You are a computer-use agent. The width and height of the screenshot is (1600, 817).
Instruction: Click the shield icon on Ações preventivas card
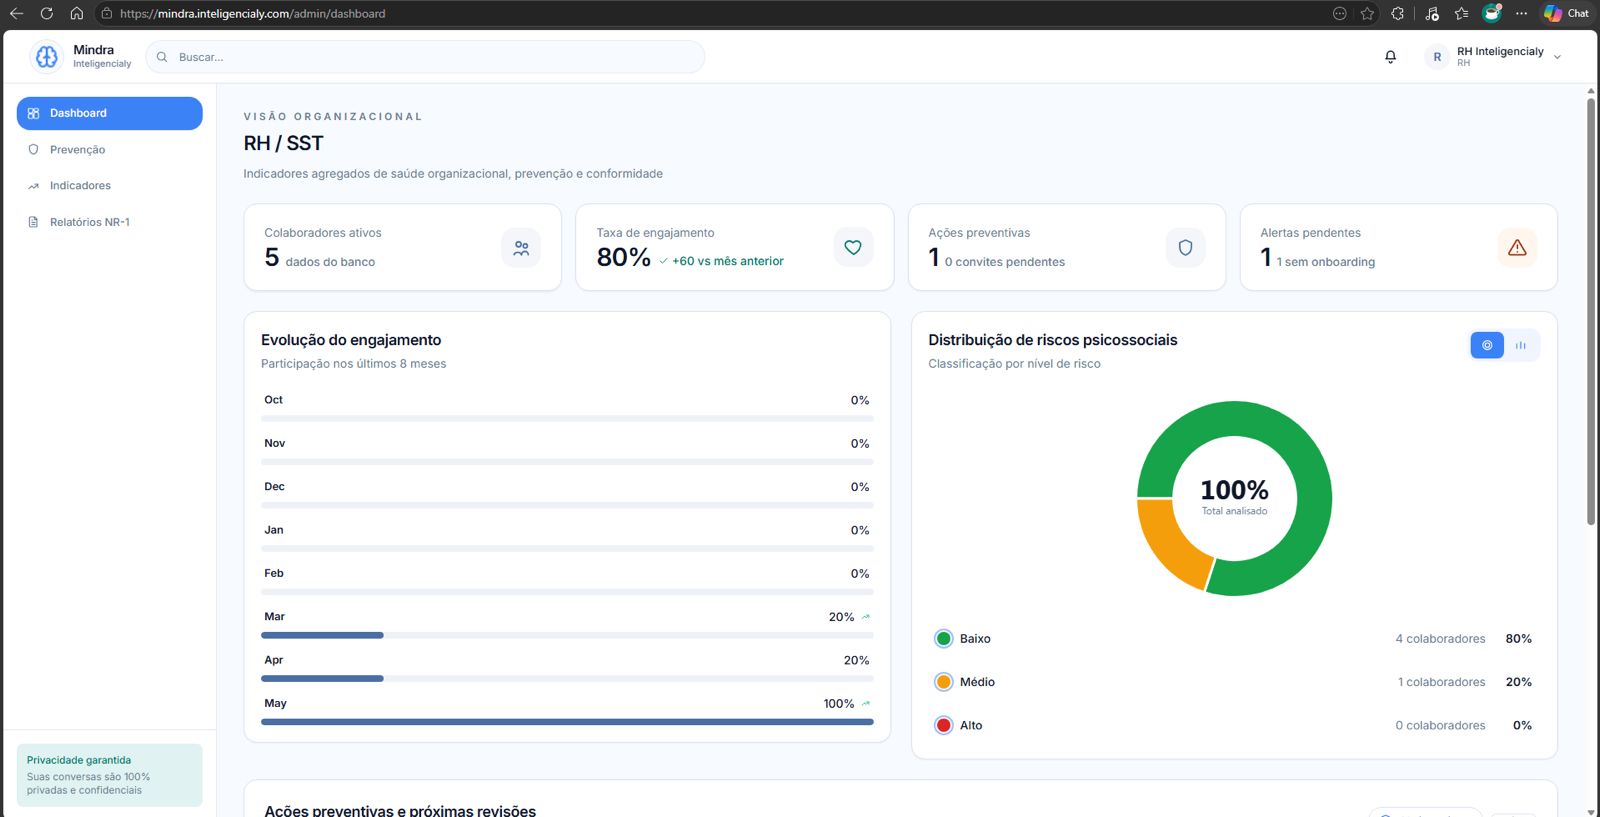[1185, 247]
